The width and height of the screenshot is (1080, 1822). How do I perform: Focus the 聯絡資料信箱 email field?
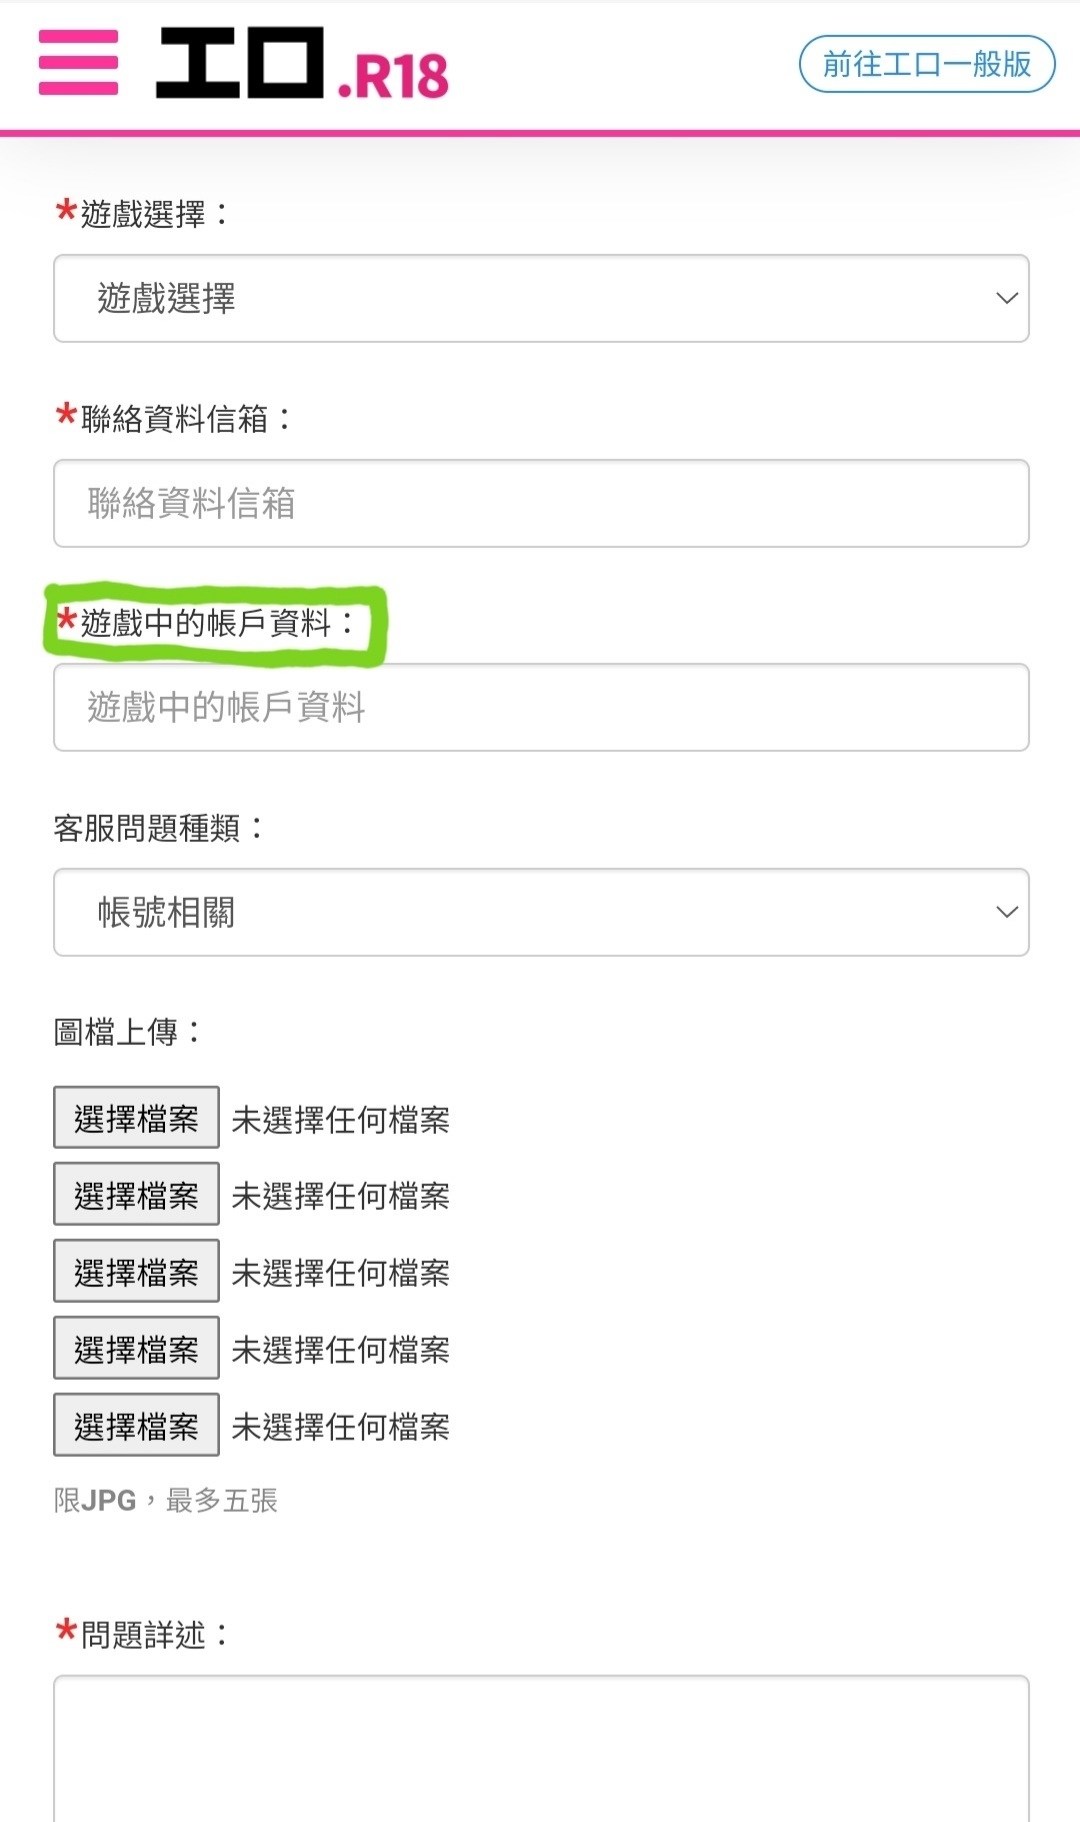[540, 503]
